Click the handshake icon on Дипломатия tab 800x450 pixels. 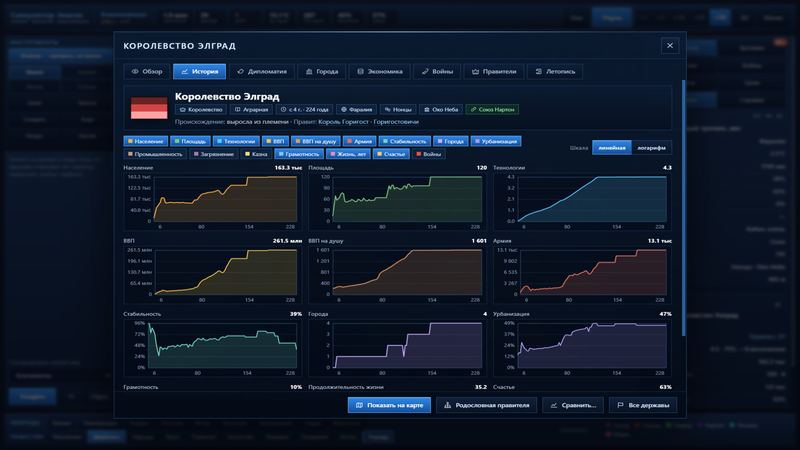[240, 71]
